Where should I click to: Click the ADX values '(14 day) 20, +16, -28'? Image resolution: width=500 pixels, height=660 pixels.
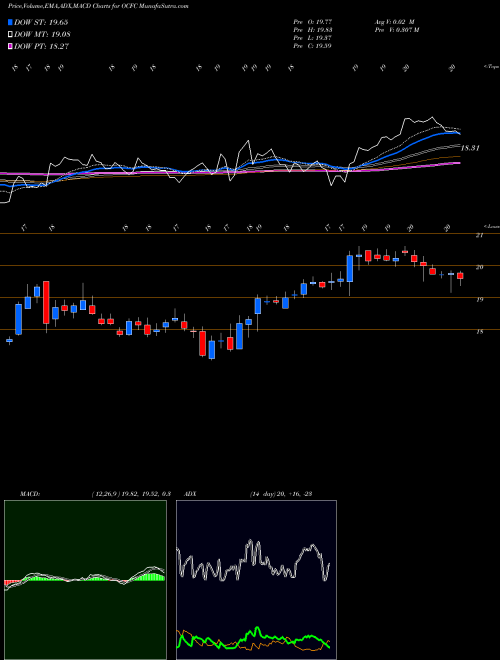[x=281, y=494]
